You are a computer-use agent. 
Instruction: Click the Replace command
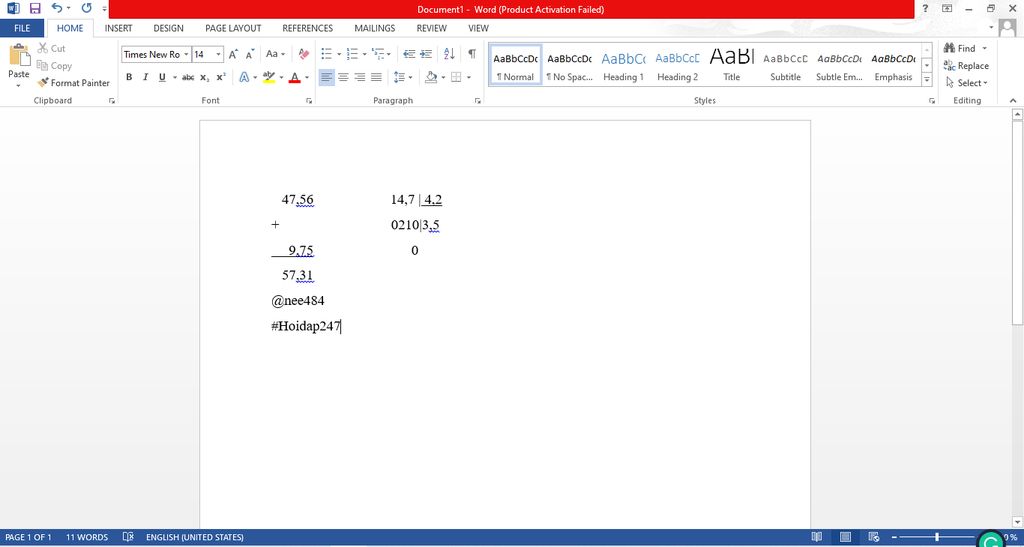click(966, 65)
